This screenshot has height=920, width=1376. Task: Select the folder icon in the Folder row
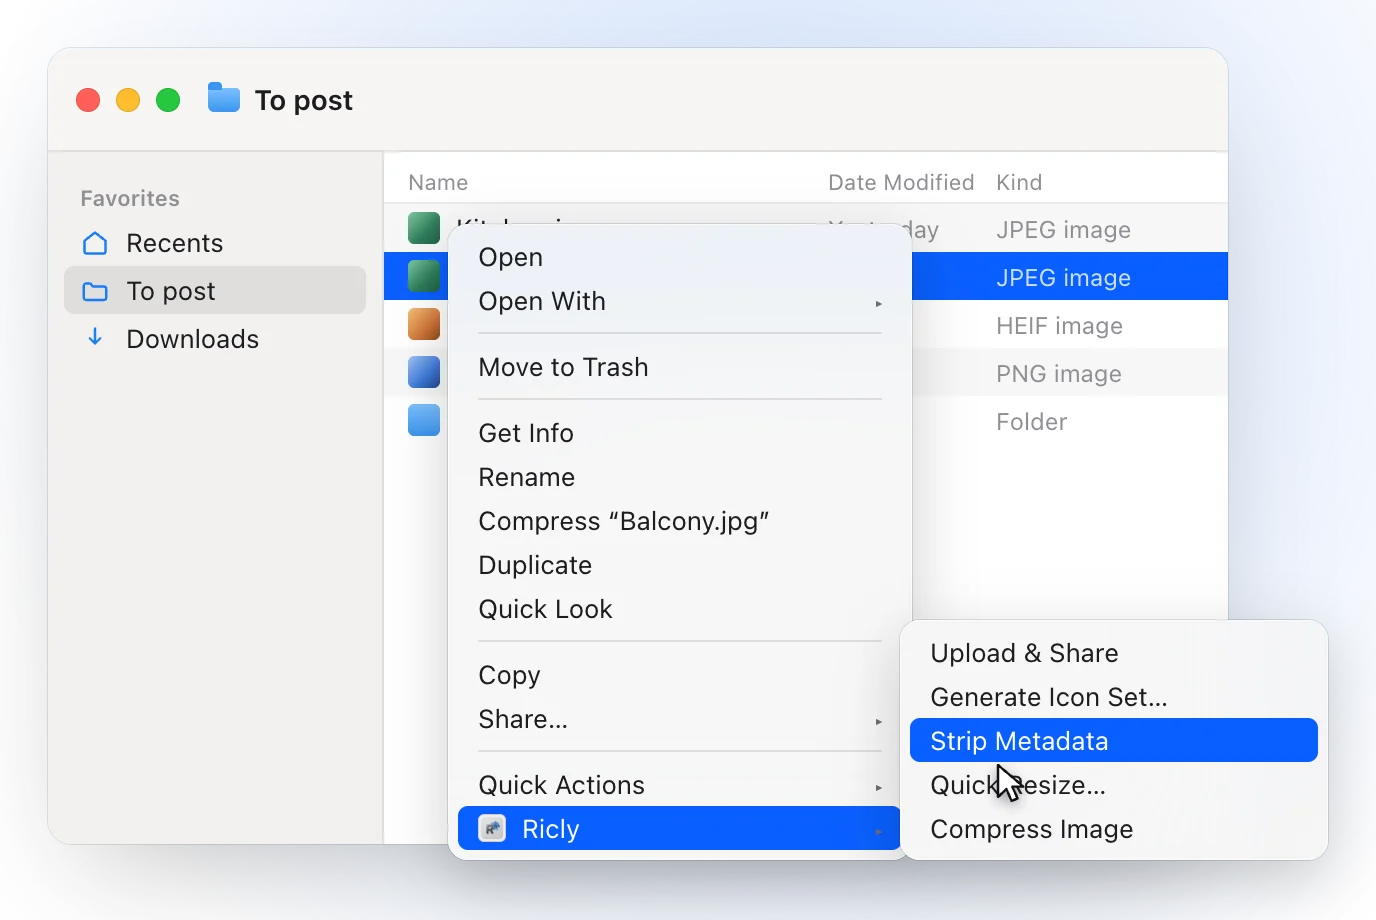click(424, 420)
